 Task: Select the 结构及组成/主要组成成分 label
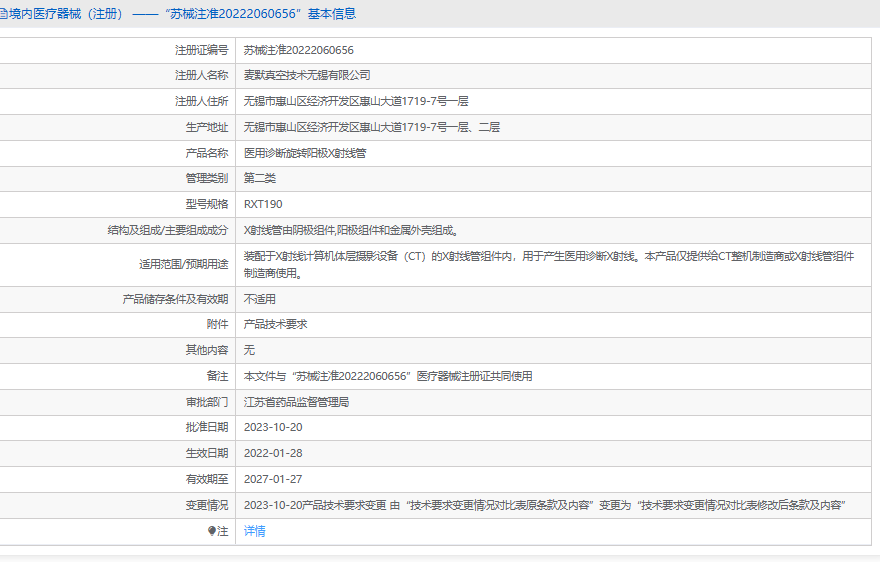pos(168,230)
